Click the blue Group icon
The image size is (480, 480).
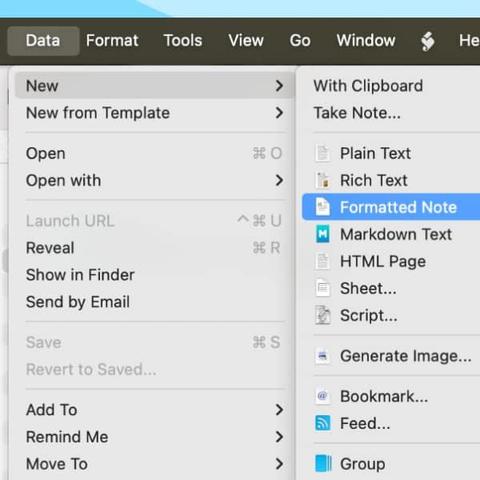pos(323,464)
